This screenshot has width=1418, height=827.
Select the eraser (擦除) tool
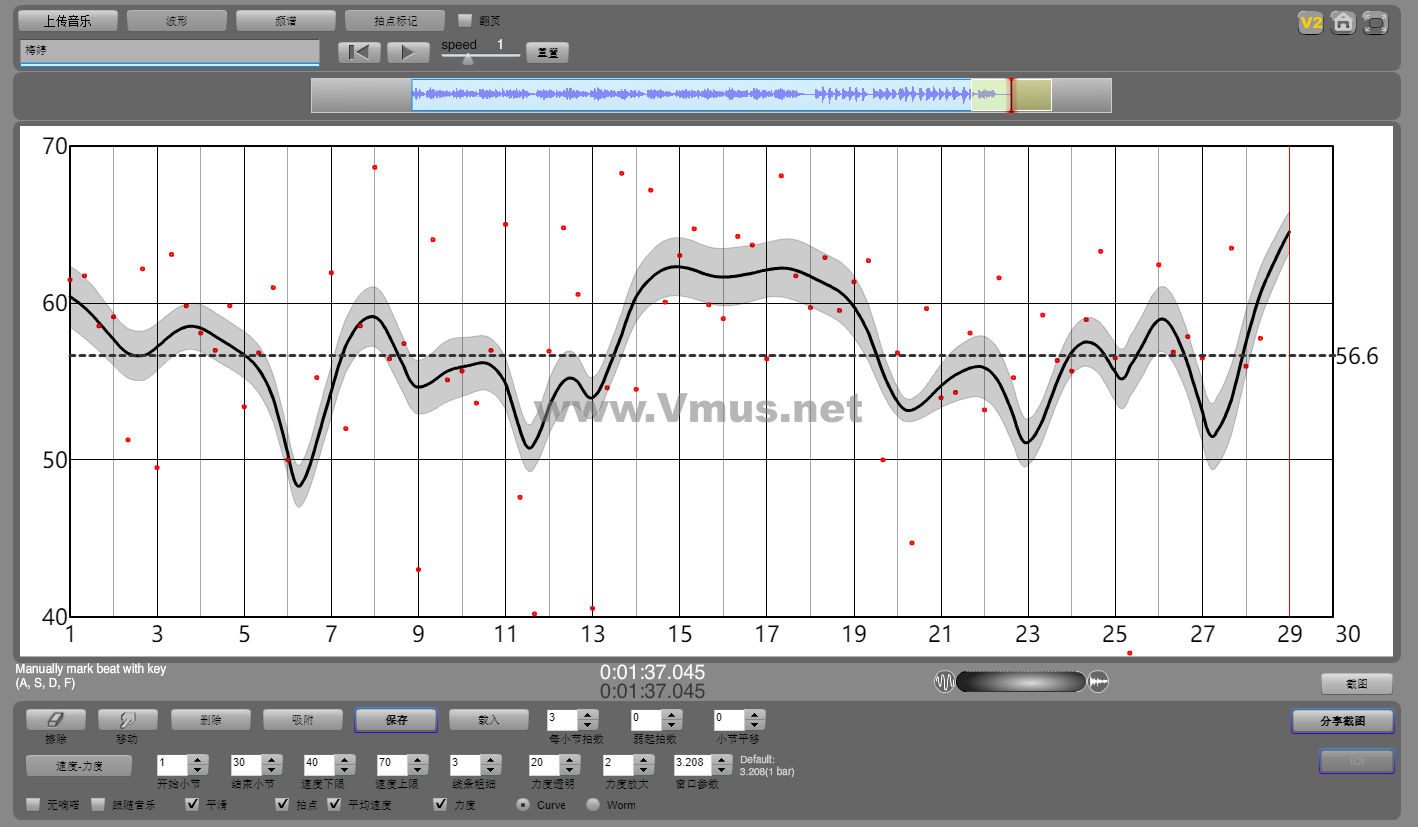coord(55,720)
